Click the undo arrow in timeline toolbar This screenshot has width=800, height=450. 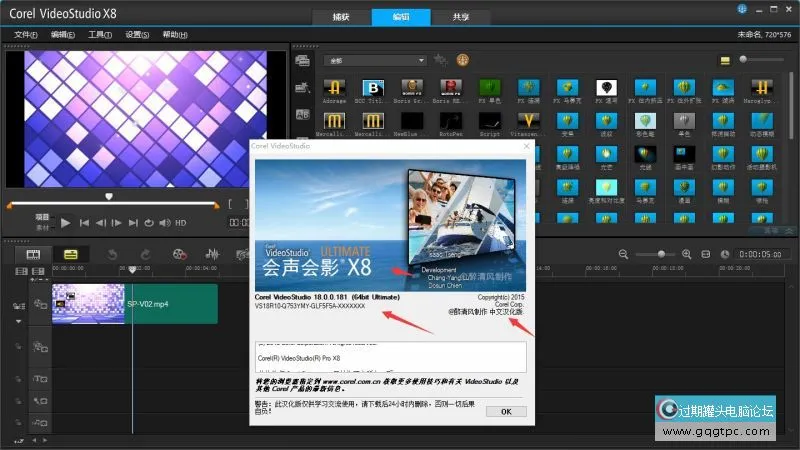click(x=112, y=254)
